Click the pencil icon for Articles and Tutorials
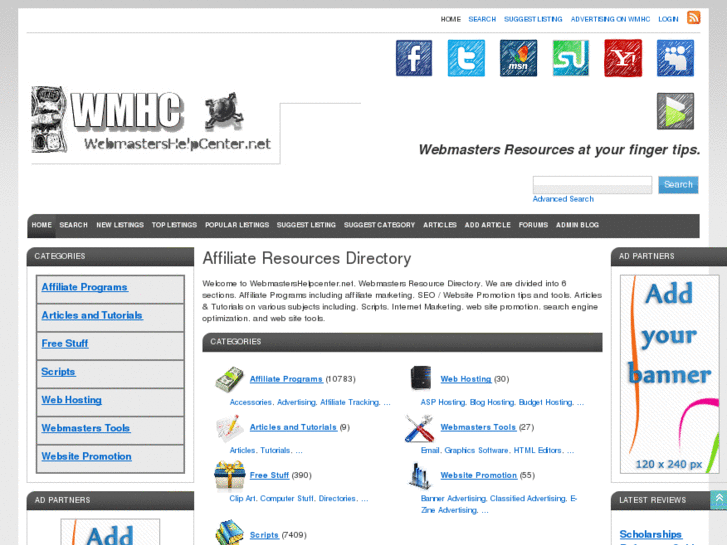The width and height of the screenshot is (727, 545). pyautogui.click(x=230, y=427)
